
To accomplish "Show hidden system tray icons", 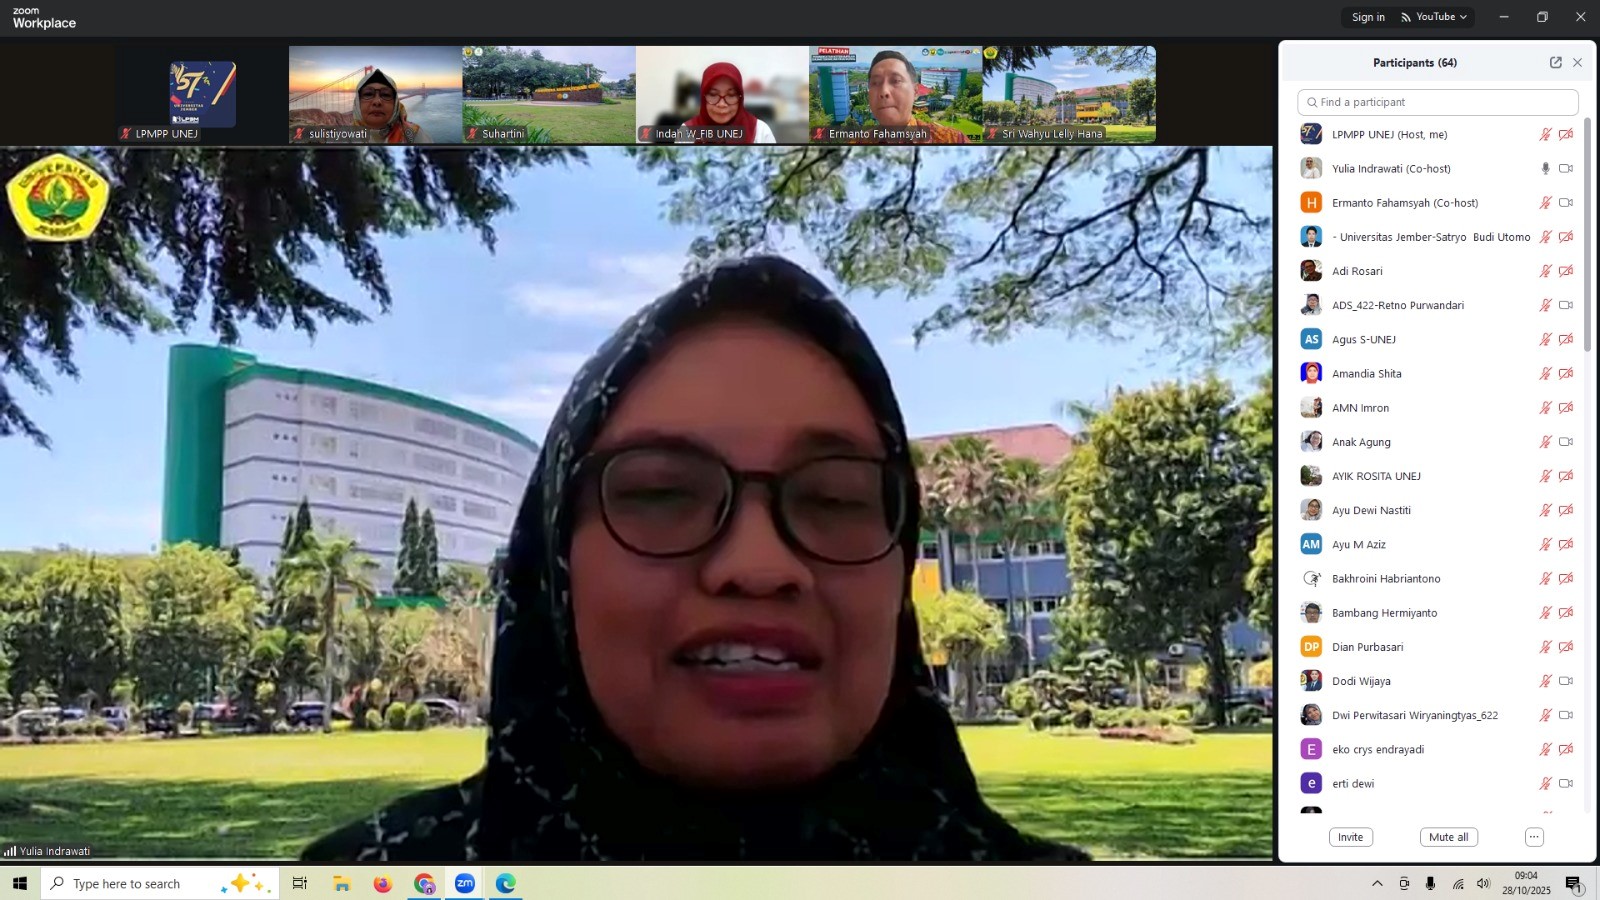I will point(1377,884).
